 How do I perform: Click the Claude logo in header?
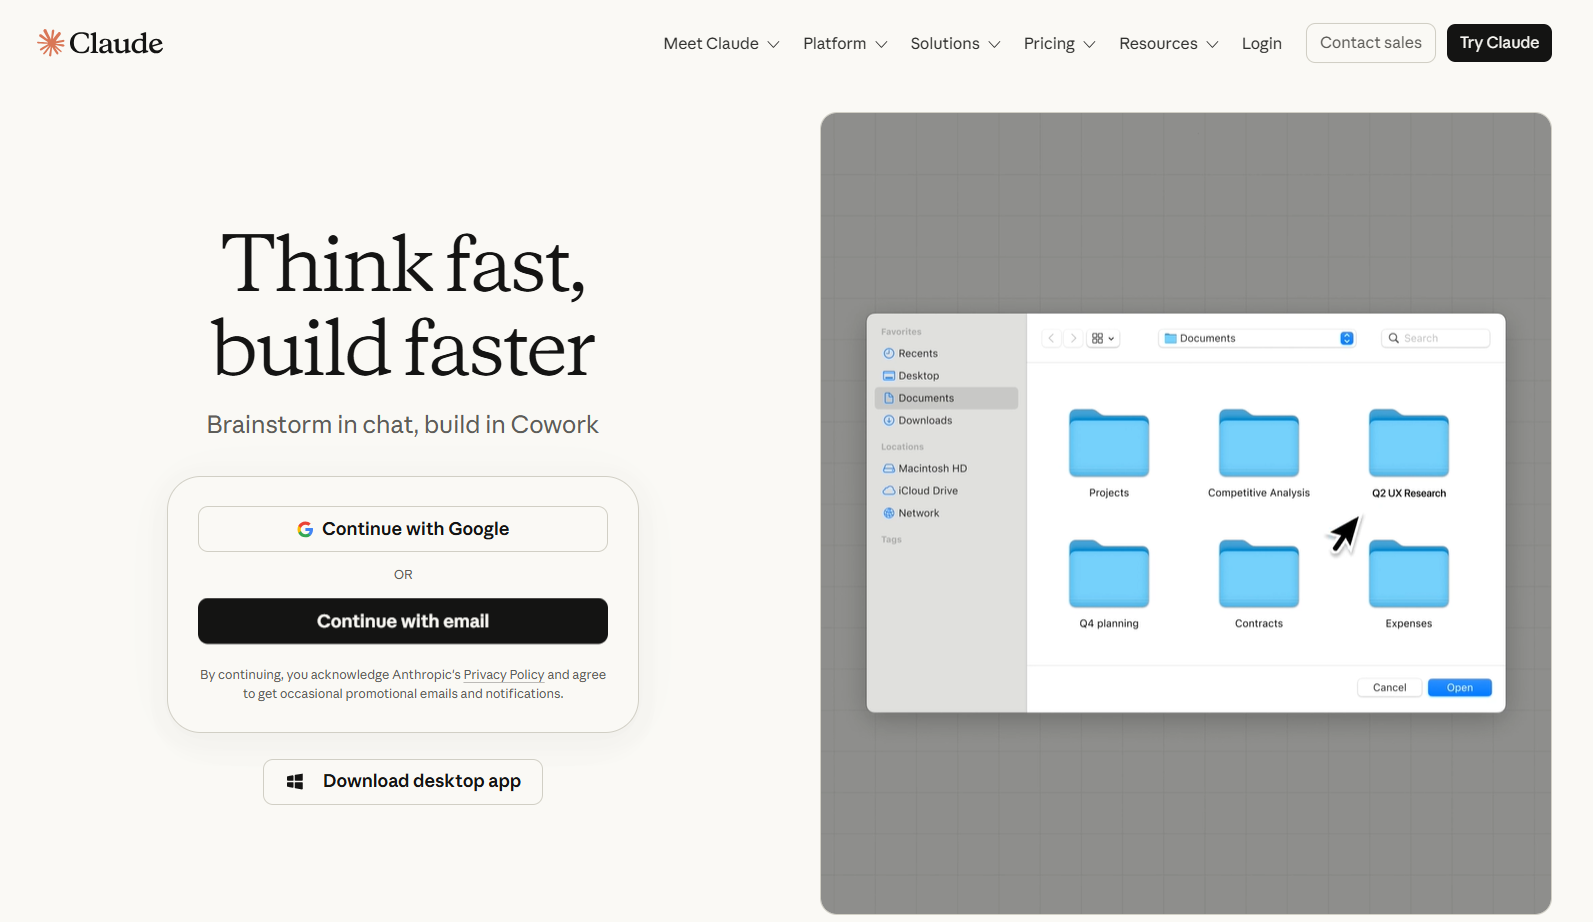100,43
